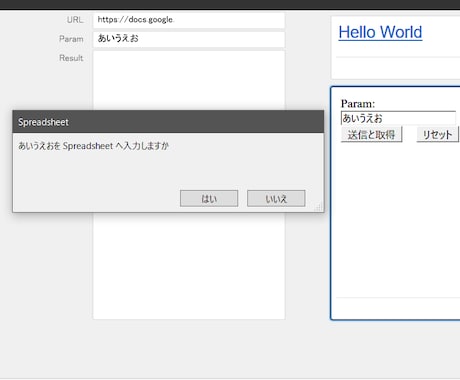The width and height of the screenshot is (460, 380).
Task: Focus the left Param field with あいうえお
Action: point(189,39)
